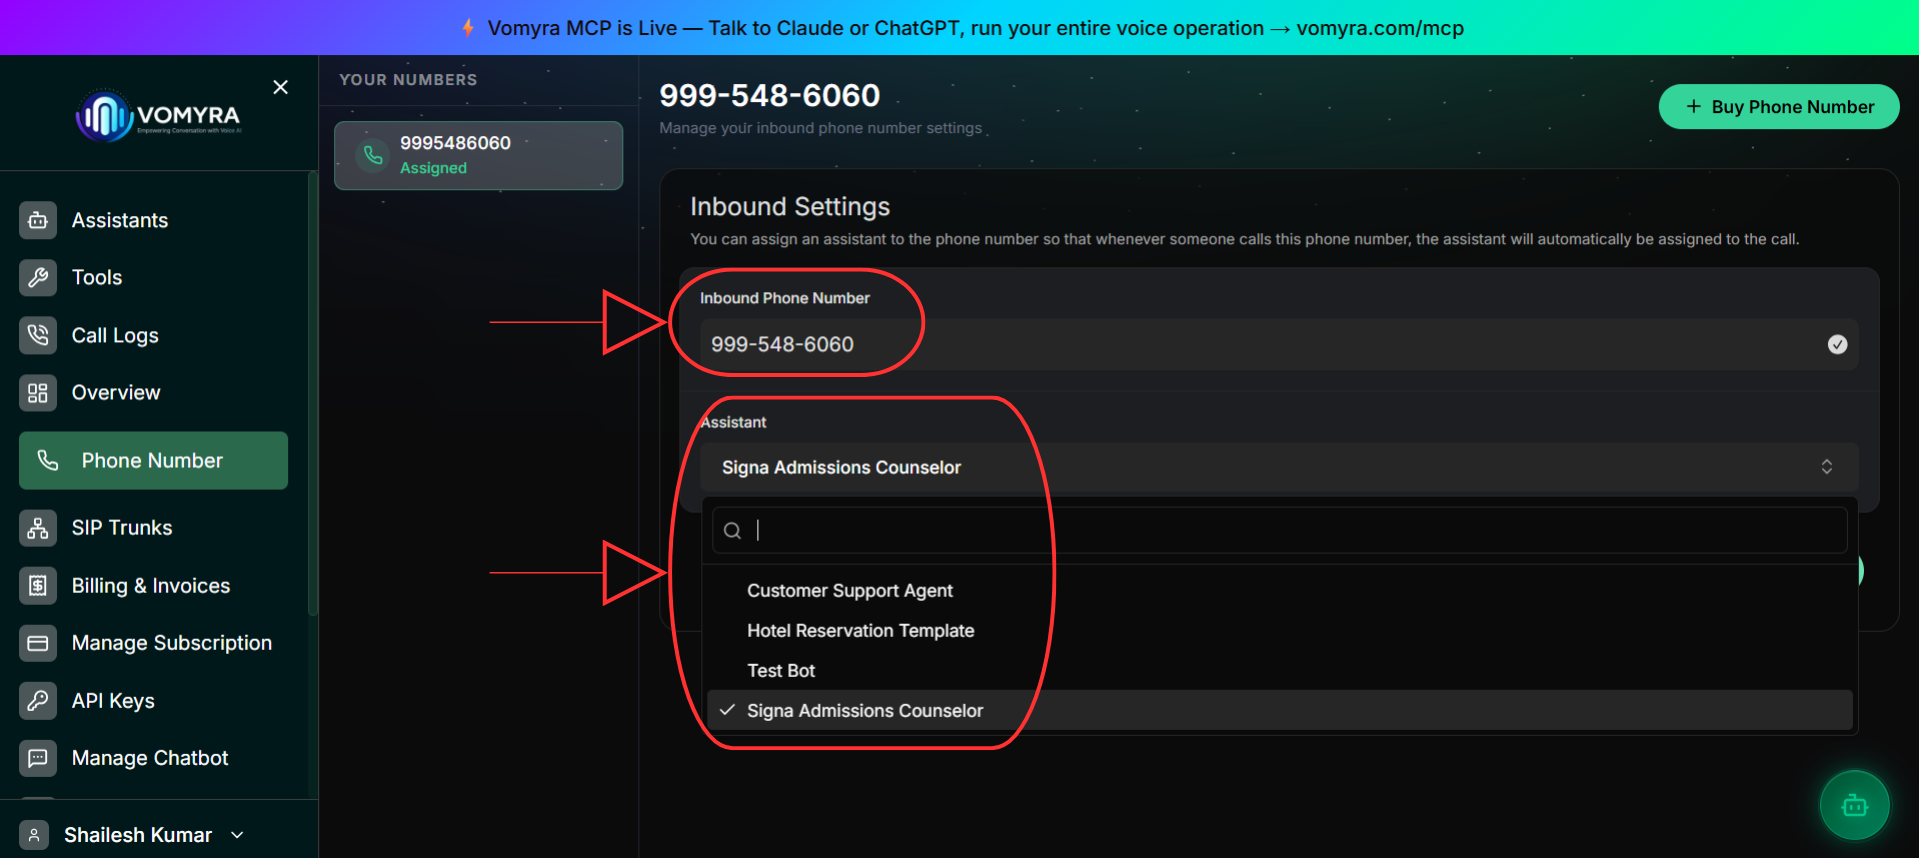Click the SIP Trunks network icon
The width and height of the screenshot is (1919, 858).
[38, 527]
